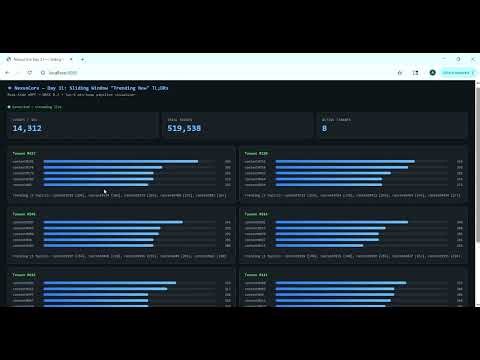Click the green connection status line

click(35, 107)
